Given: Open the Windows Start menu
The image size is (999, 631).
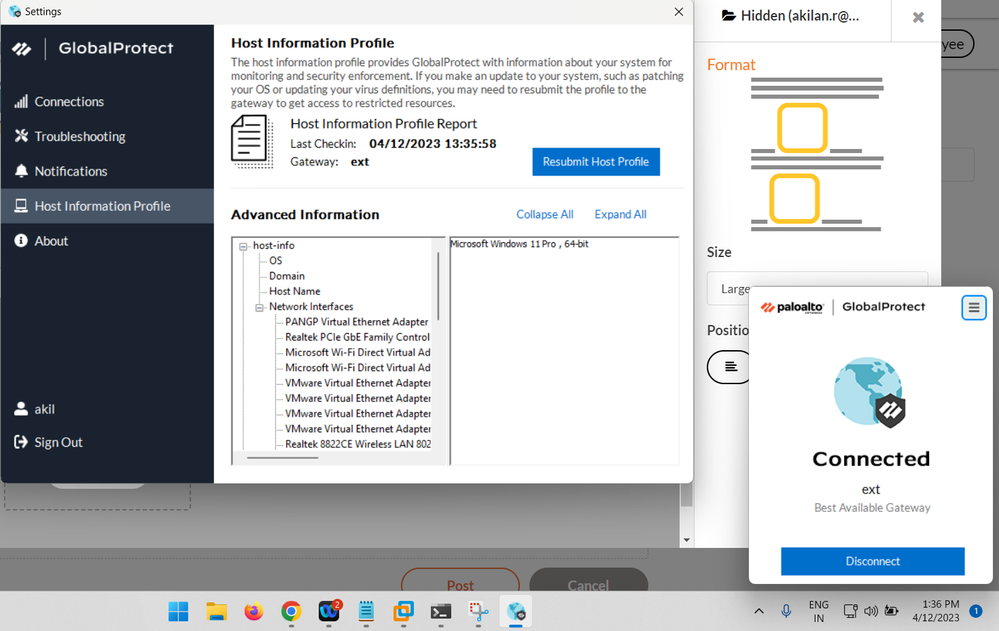Looking at the screenshot, I should [x=178, y=612].
